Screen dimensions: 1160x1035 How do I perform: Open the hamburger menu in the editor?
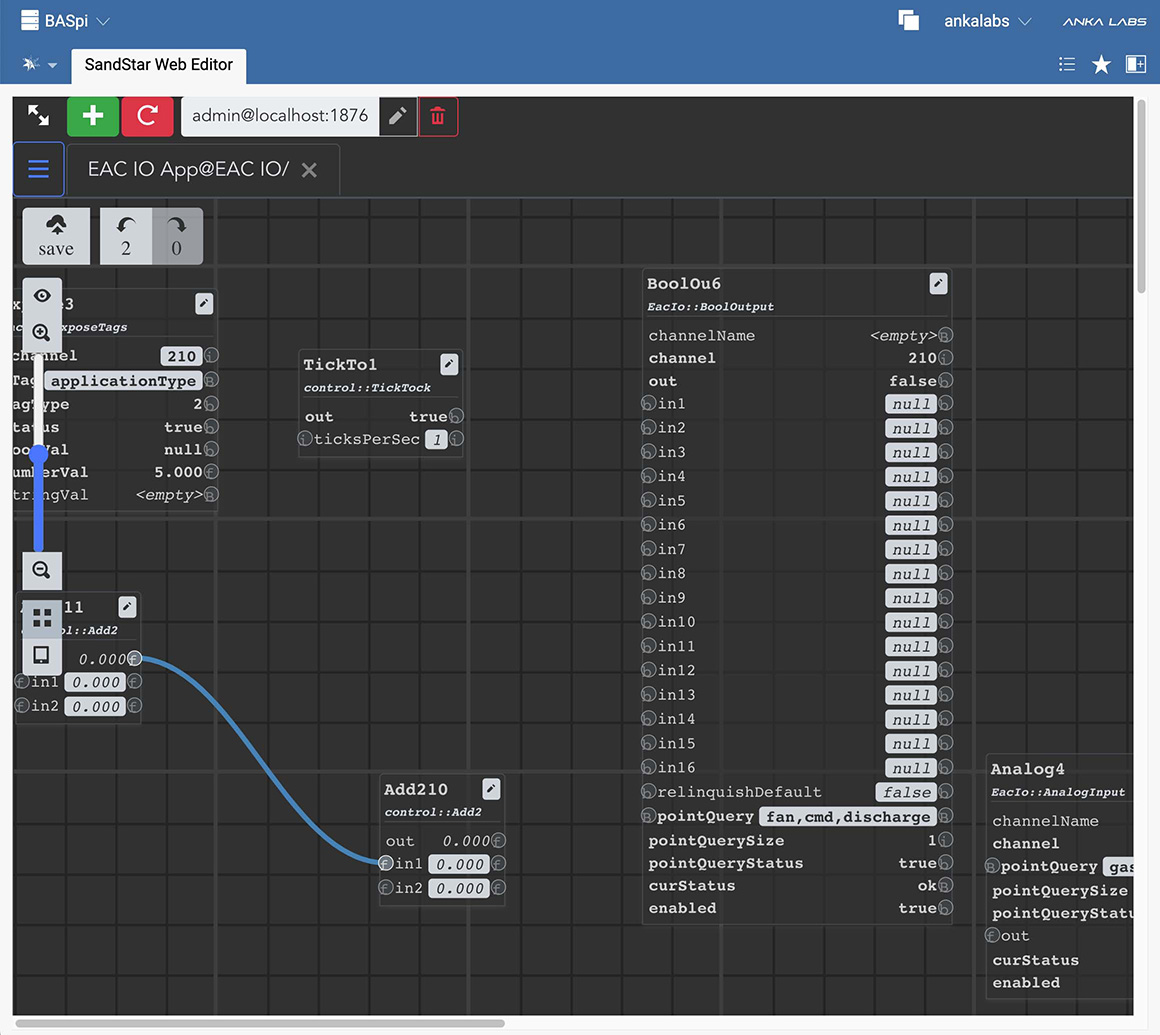click(x=39, y=169)
